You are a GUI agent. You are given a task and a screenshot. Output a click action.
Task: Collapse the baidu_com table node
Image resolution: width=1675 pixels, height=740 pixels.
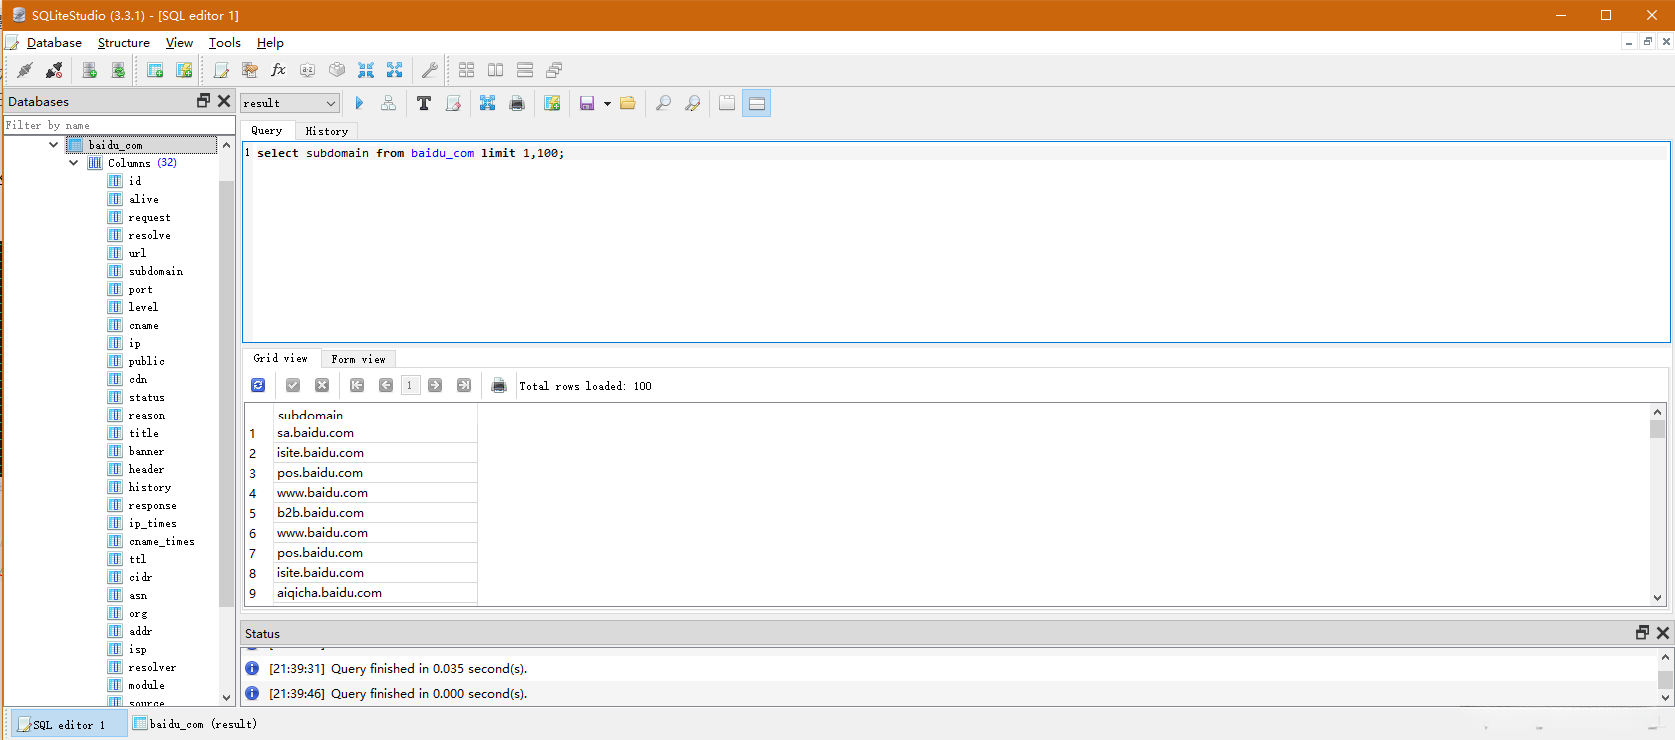tap(53, 145)
